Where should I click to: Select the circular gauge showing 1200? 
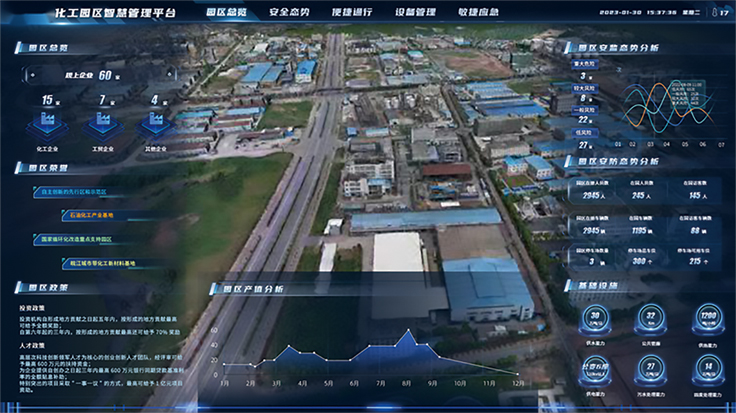pyautogui.click(x=708, y=318)
